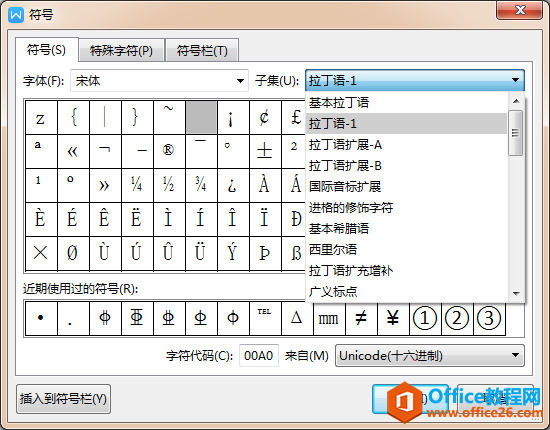550x430 pixels.
Task: Select the inverted exclamation ¡ symbol
Action: 233,117
